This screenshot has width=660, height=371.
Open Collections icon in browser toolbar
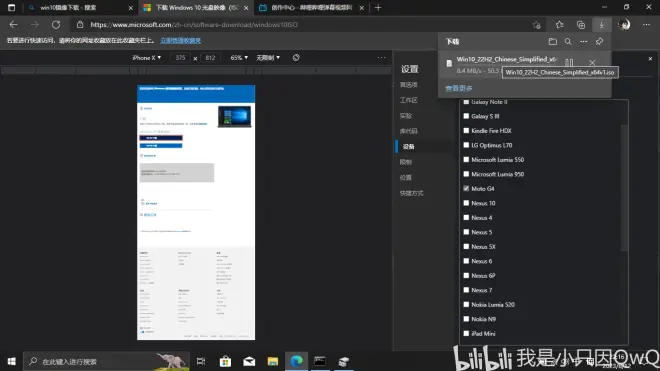pos(581,25)
